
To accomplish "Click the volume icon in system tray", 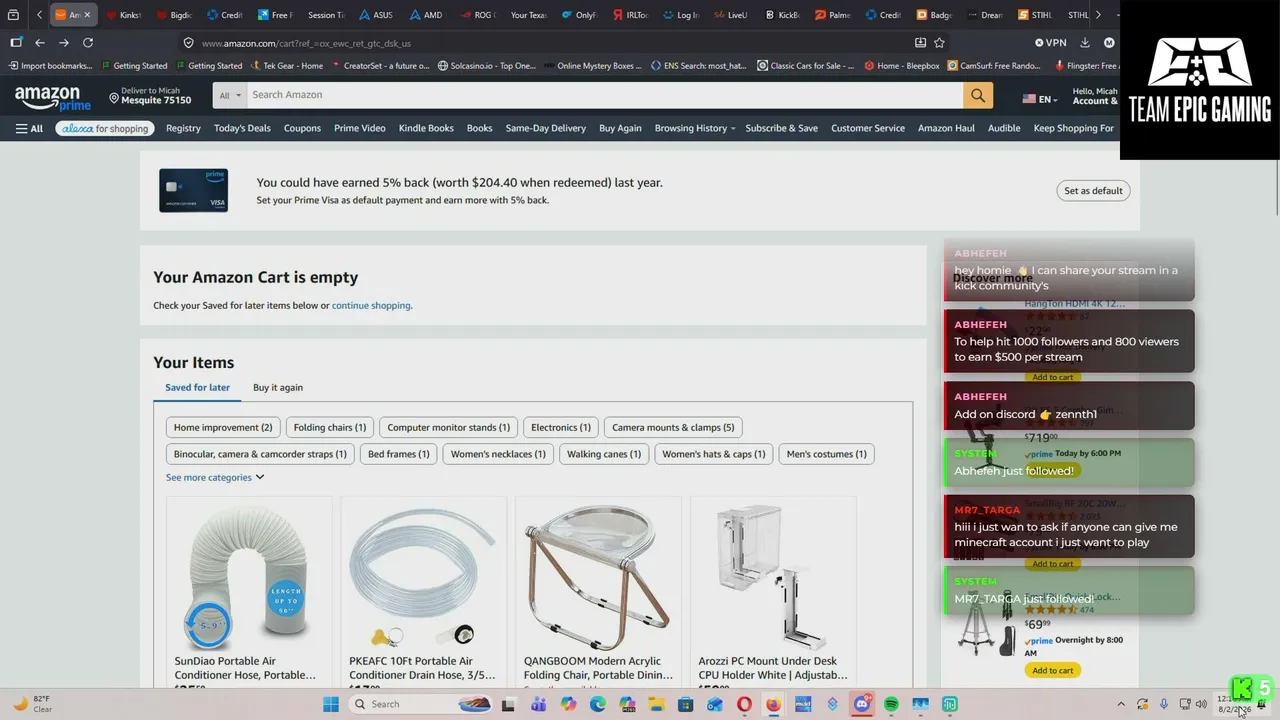I will pos(1201,704).
